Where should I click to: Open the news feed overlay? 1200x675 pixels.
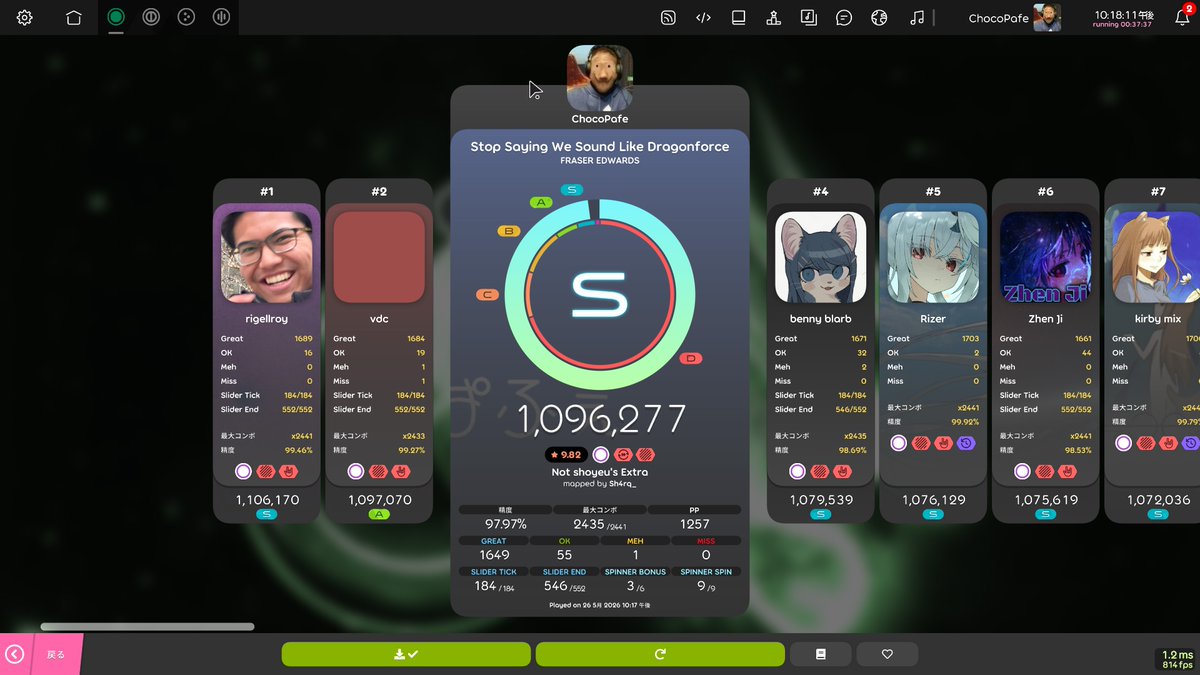coord(669,17)
